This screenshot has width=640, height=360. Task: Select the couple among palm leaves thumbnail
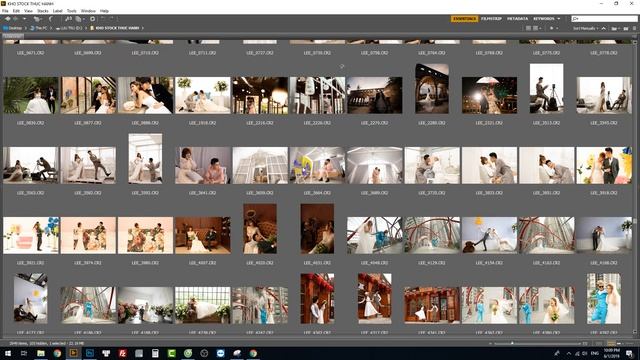[x=31, y=96]
